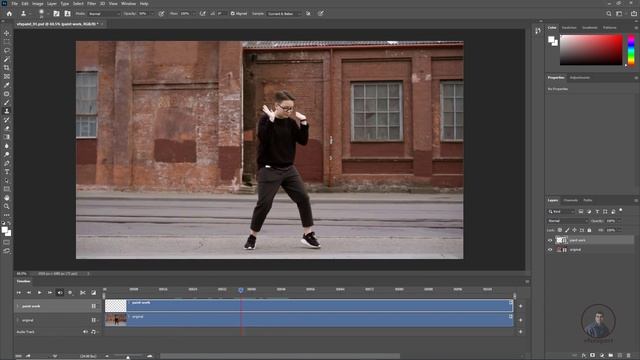Expand the original track in Timeline
Screen dimensions: 640x360
tap(18, 320)
